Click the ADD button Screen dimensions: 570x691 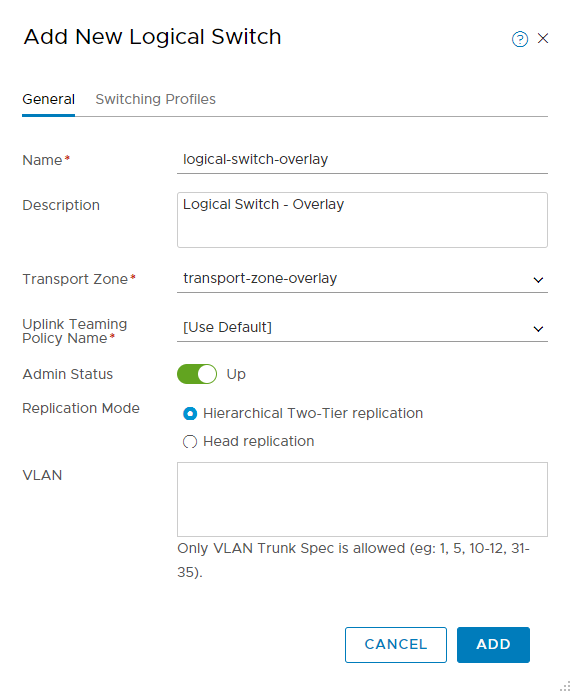[x=493, y=645]
